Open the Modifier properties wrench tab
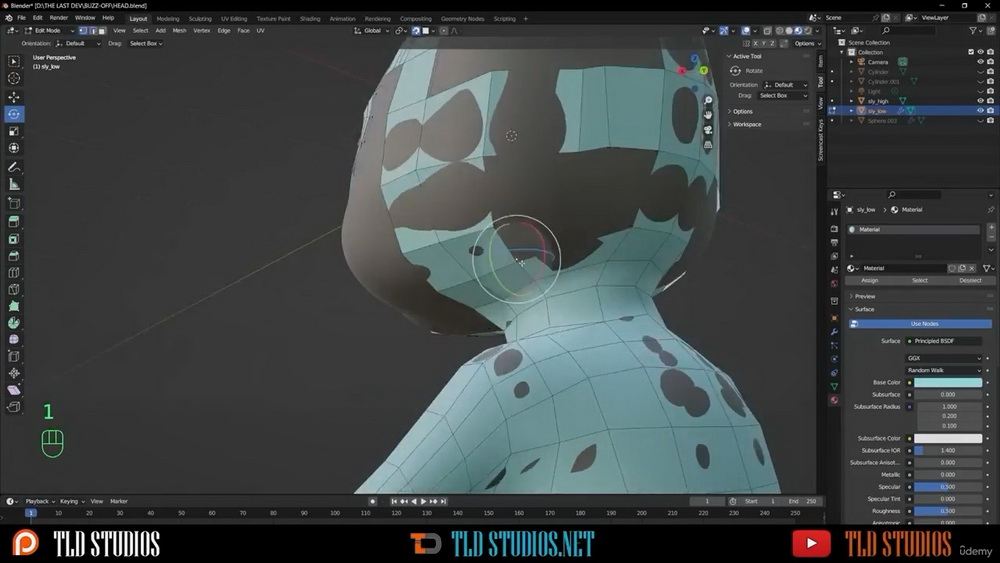The width and height of the screenshot is (1000, 563). click(834, 332)
